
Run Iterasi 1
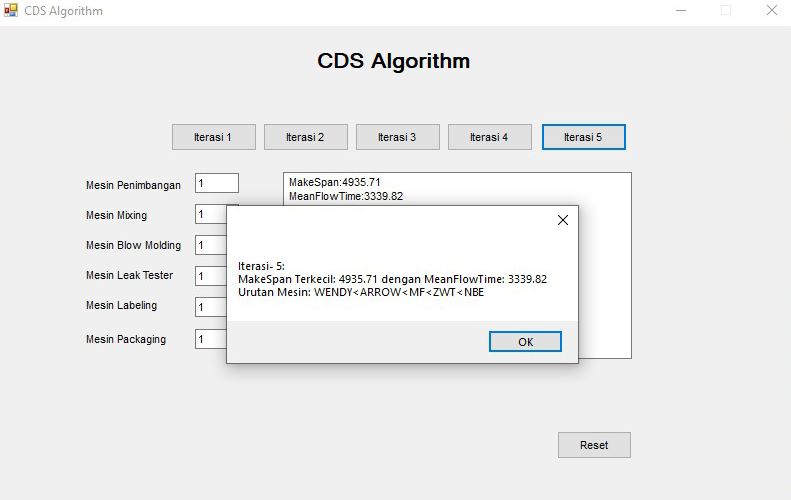[x=214, y=137]
